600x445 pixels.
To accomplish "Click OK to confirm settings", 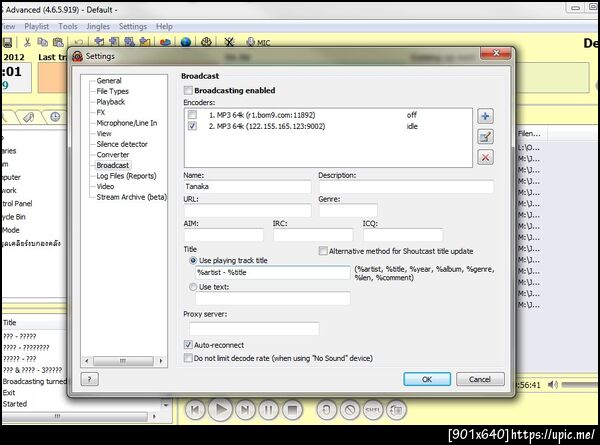I will pyautogui.click(x=427, y=379).
